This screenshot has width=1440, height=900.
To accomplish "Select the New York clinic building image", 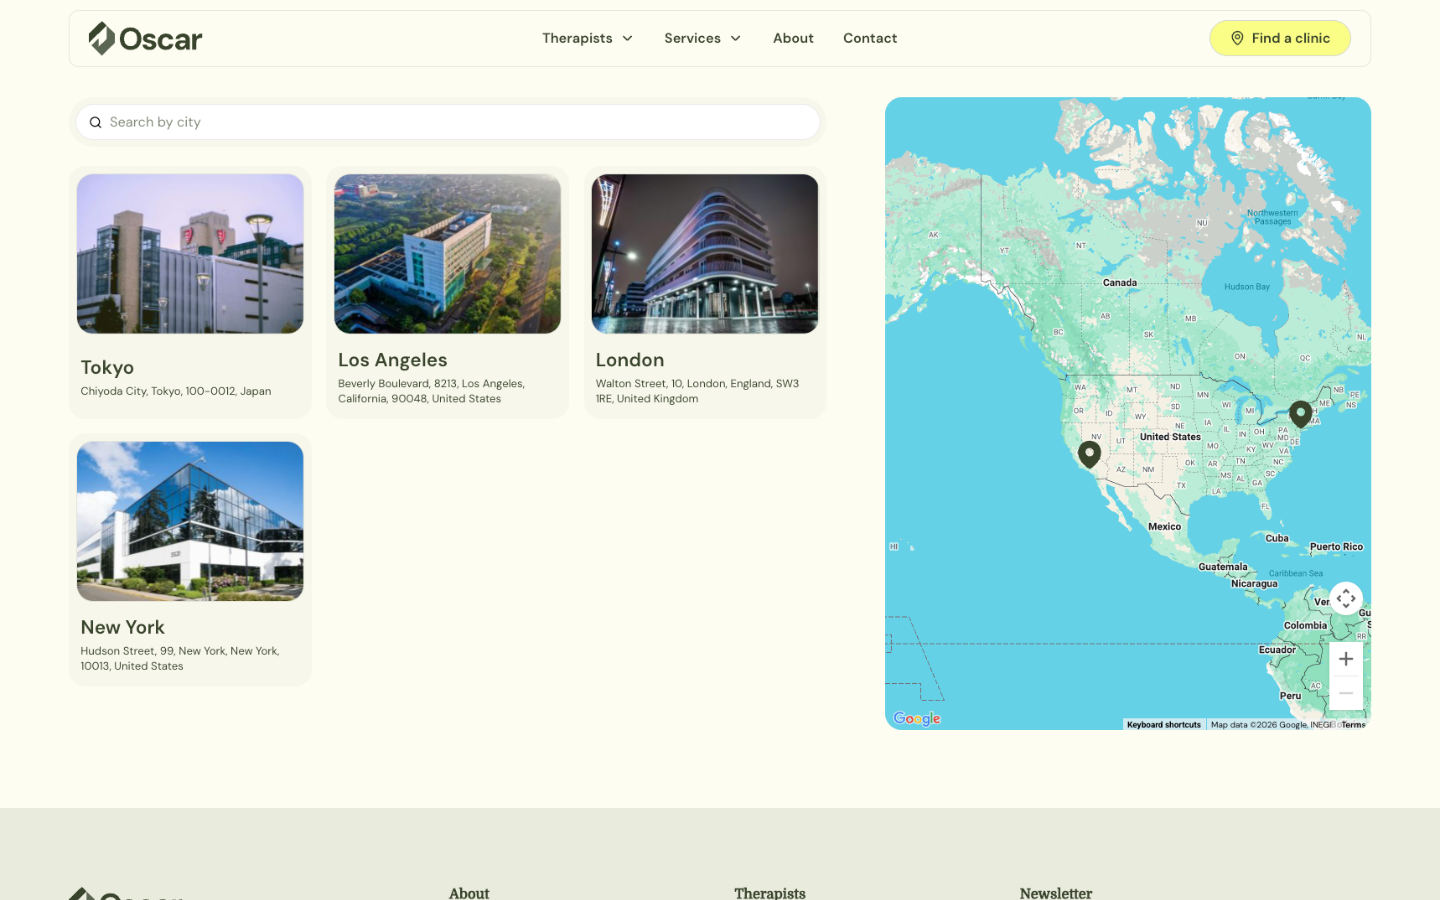I will tap(190, 521).
